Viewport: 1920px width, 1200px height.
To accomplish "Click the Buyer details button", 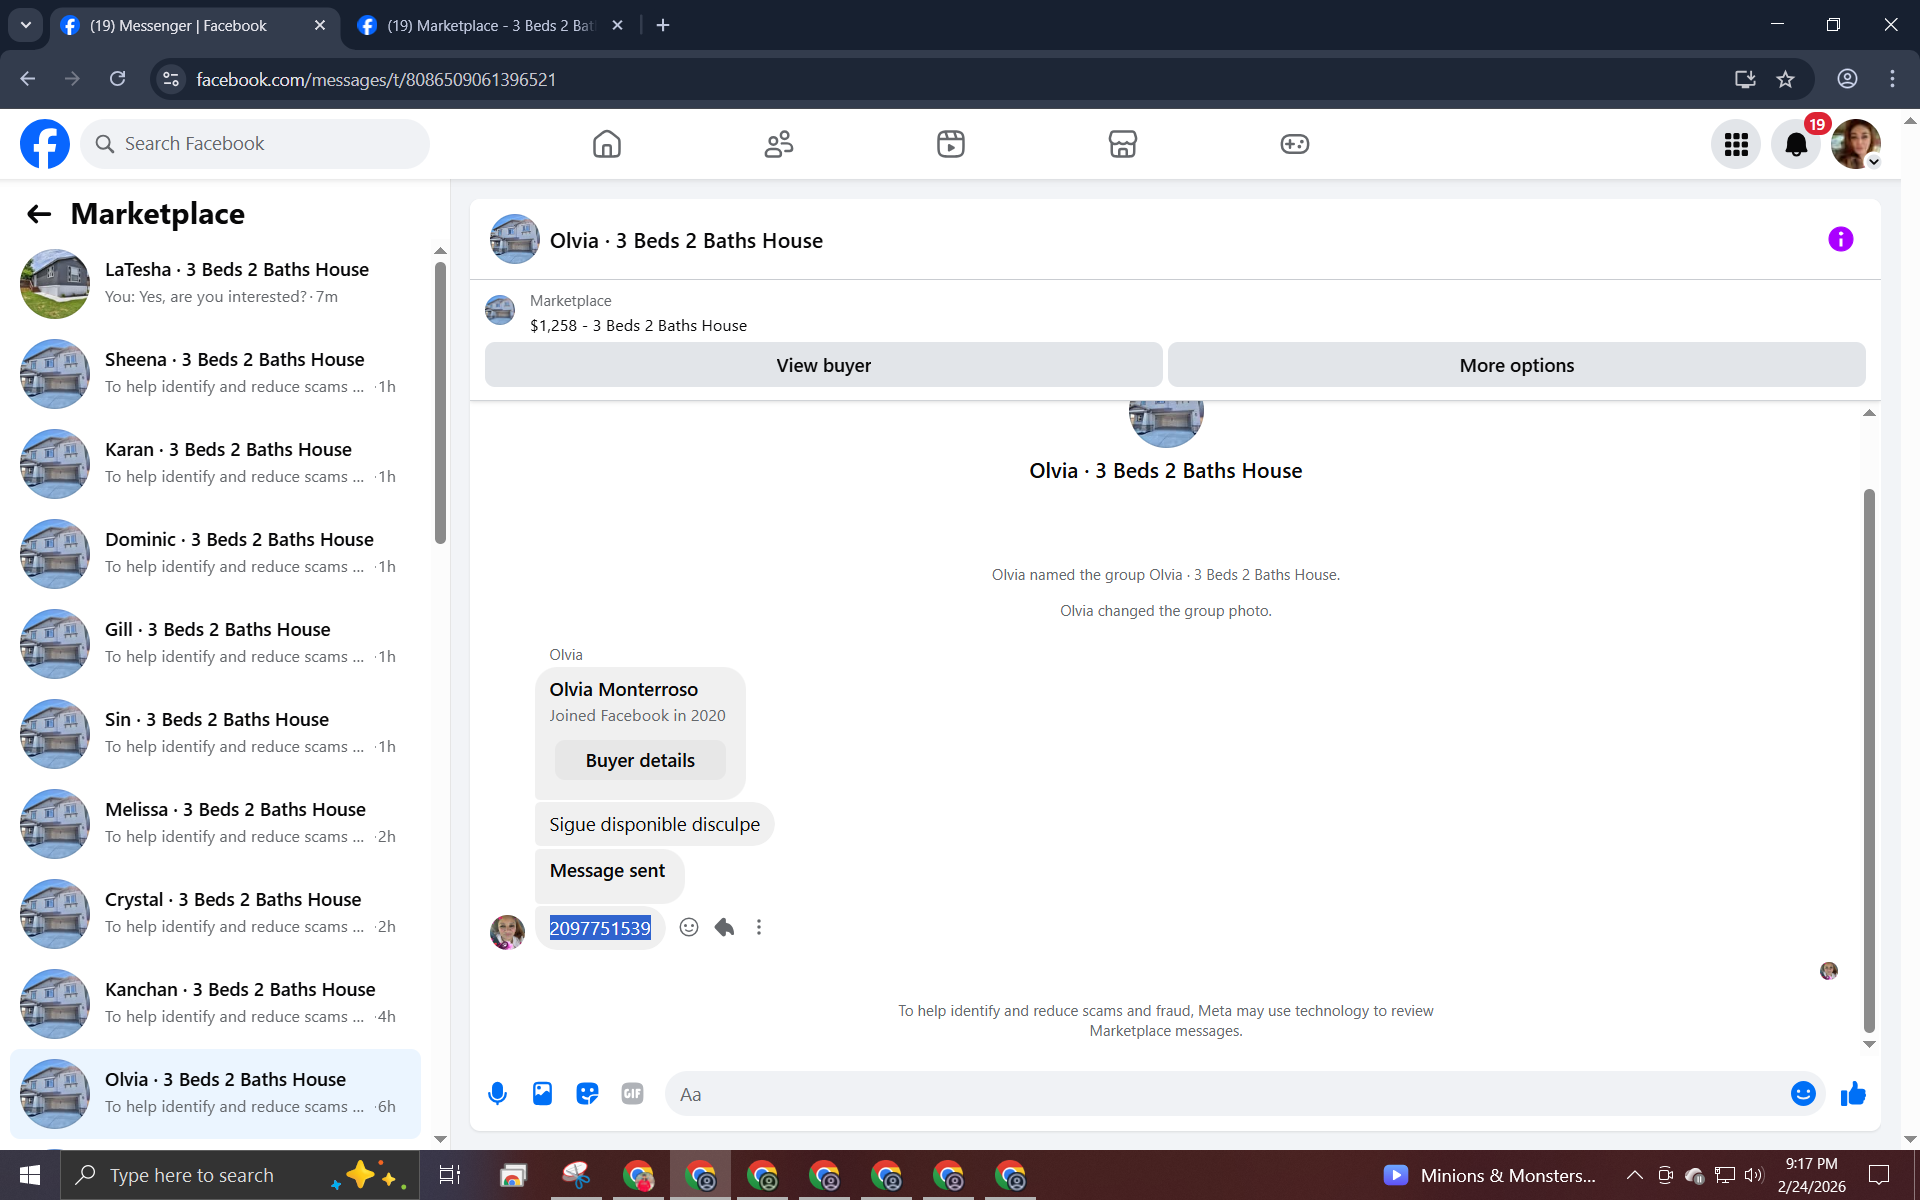I will click(x=640, y=760).
